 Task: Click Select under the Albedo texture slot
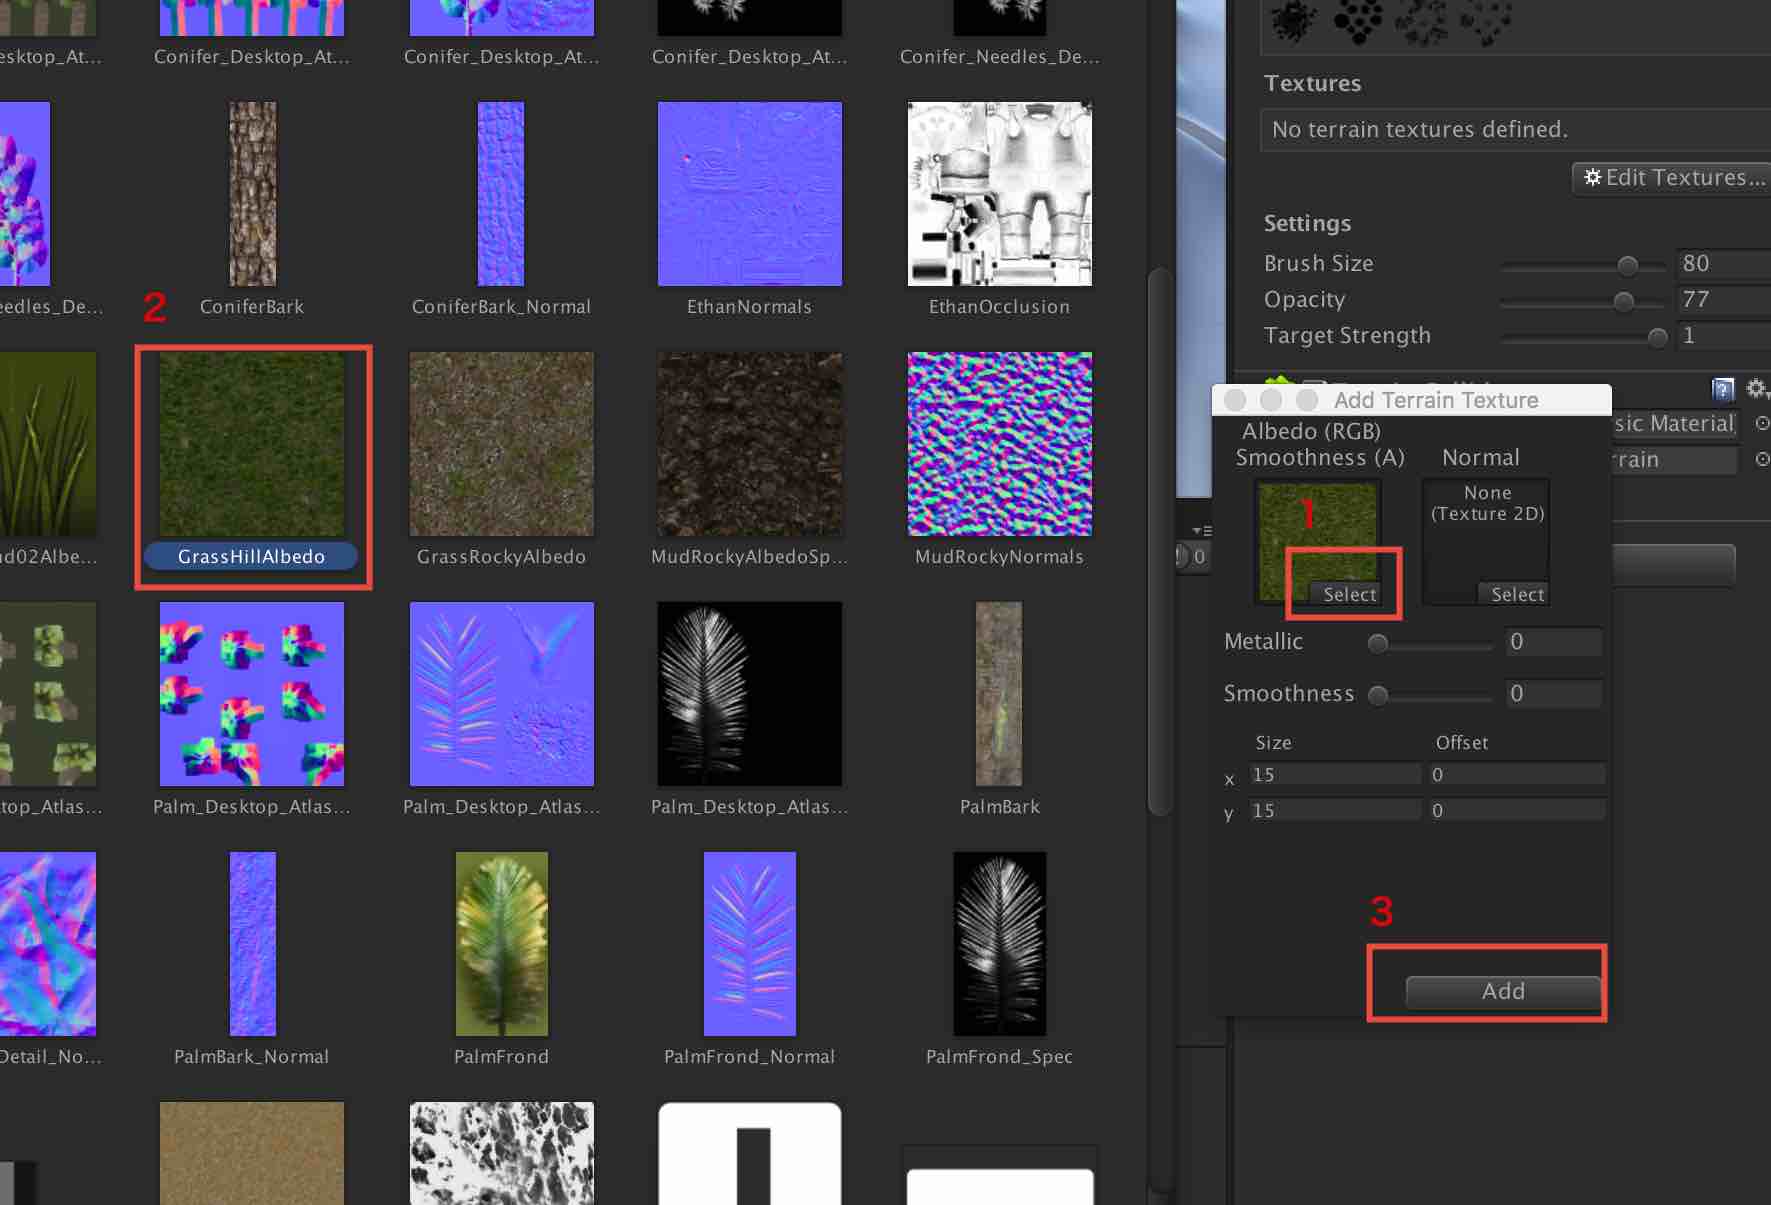(x=1349, y=594)
